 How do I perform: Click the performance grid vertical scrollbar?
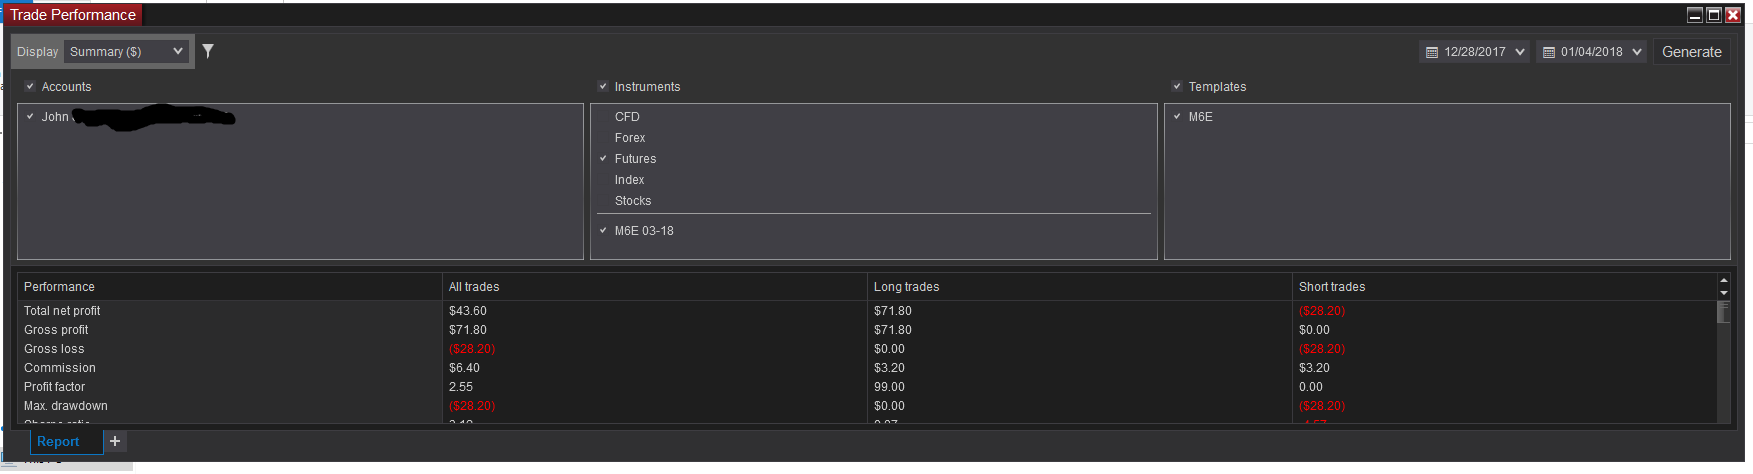click(1723, 360)
